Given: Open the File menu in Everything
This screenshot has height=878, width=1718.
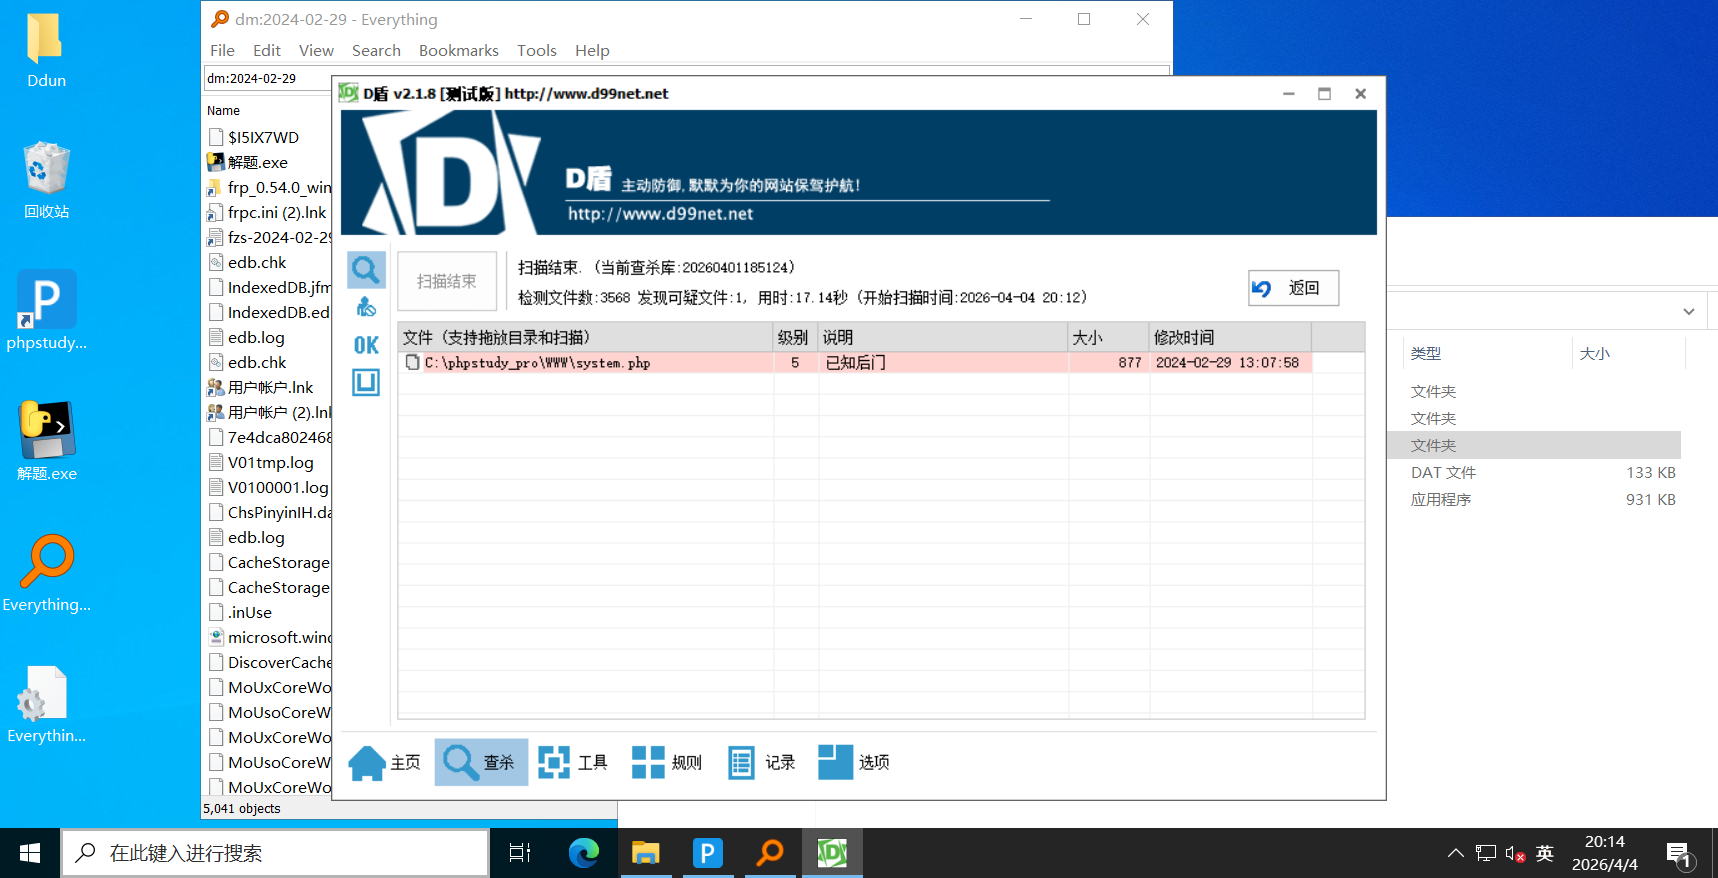Looking at the screenshot, I should (222, 50).
